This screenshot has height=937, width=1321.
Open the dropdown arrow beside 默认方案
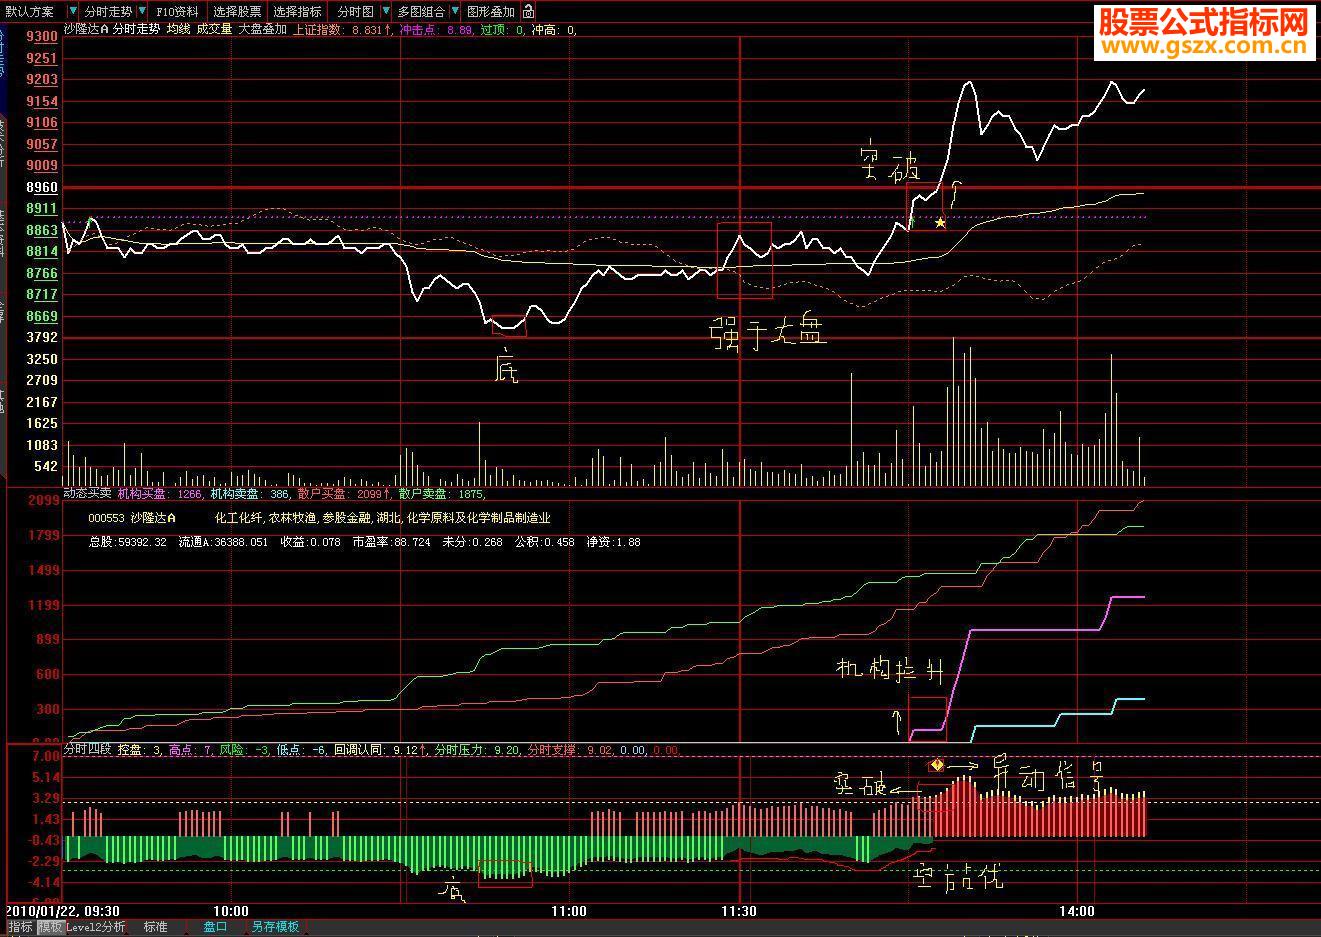click(x=72, y=12)
